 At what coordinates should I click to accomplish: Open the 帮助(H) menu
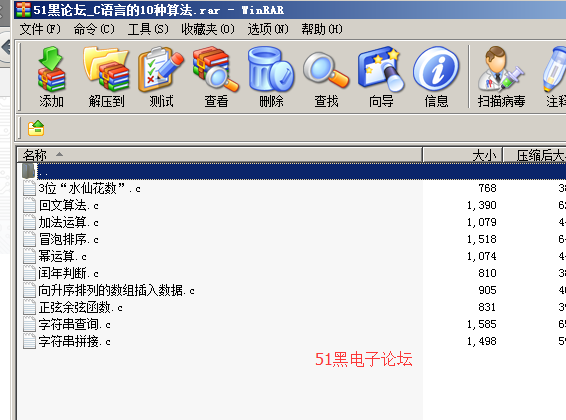[322, 29]
